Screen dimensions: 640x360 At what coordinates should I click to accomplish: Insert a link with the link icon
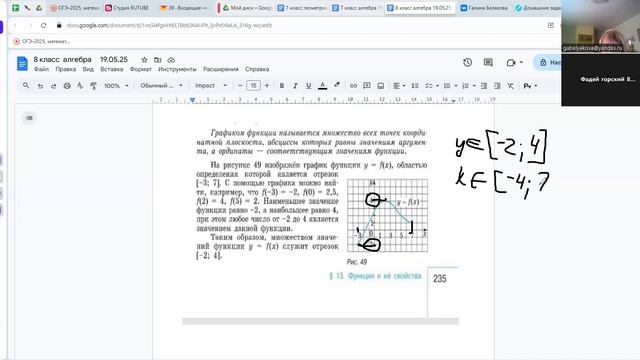353,86
